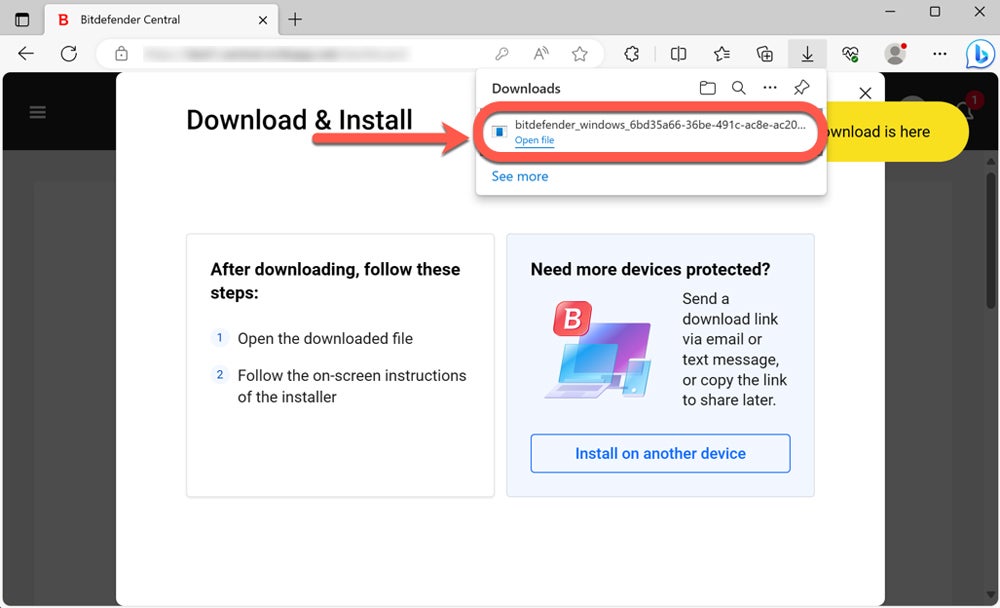The width and height of the screenshot is (1000, 608).
Task: Open Collections from the toolbar
Action: [762, 54]
